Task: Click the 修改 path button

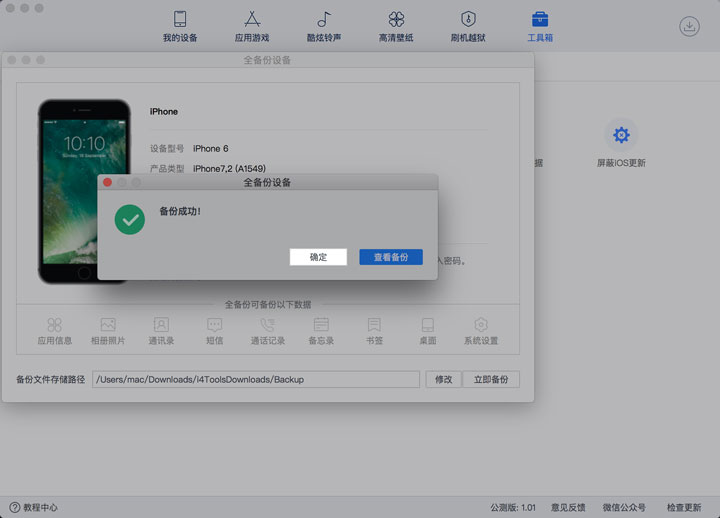Action: 443,380
